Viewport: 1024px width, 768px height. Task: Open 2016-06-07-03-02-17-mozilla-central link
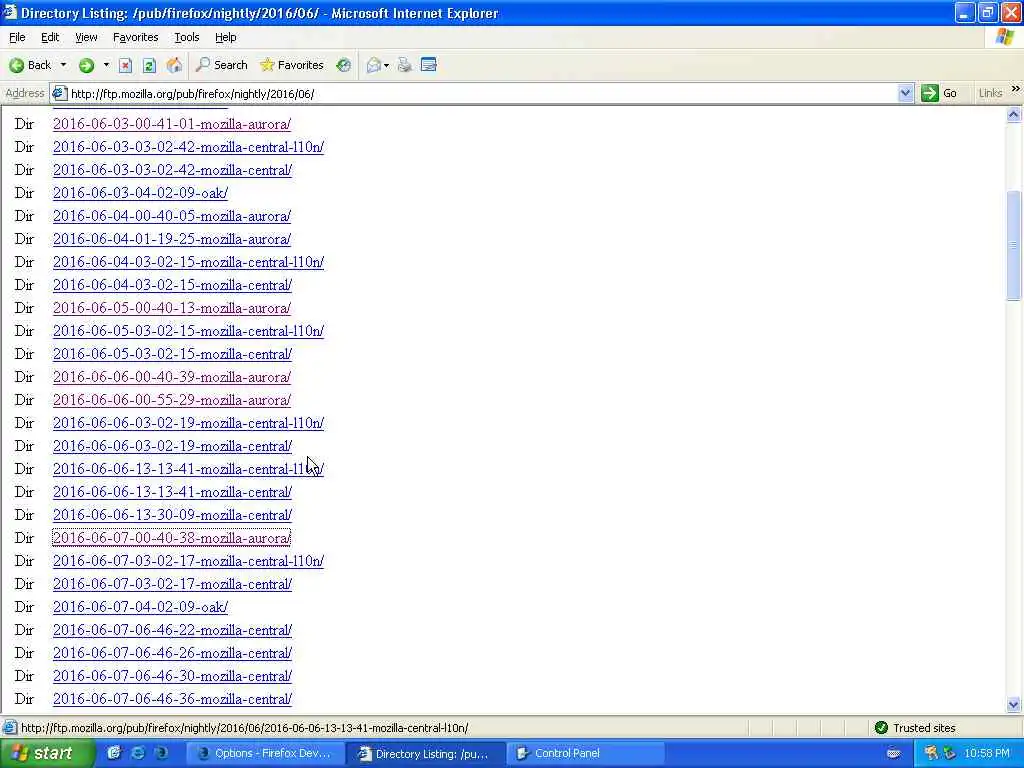(x=172, y=584)
